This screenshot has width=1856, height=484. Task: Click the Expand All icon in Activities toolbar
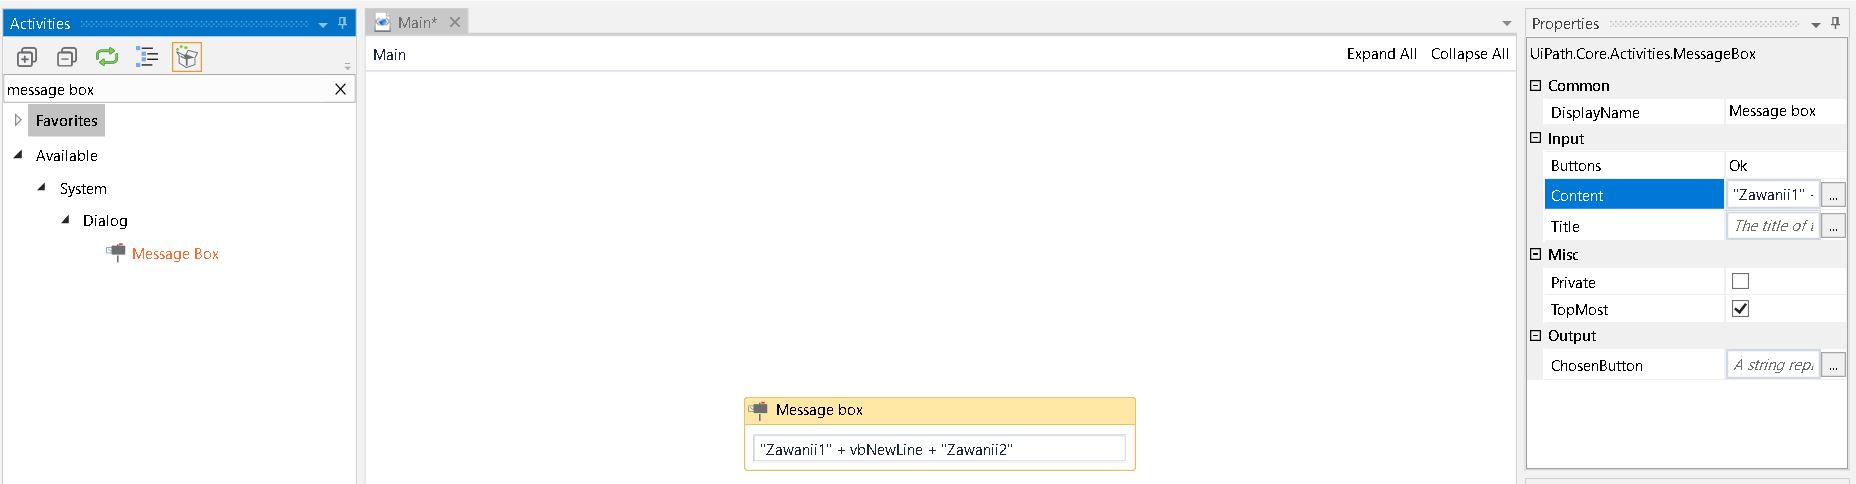[27, 57]
